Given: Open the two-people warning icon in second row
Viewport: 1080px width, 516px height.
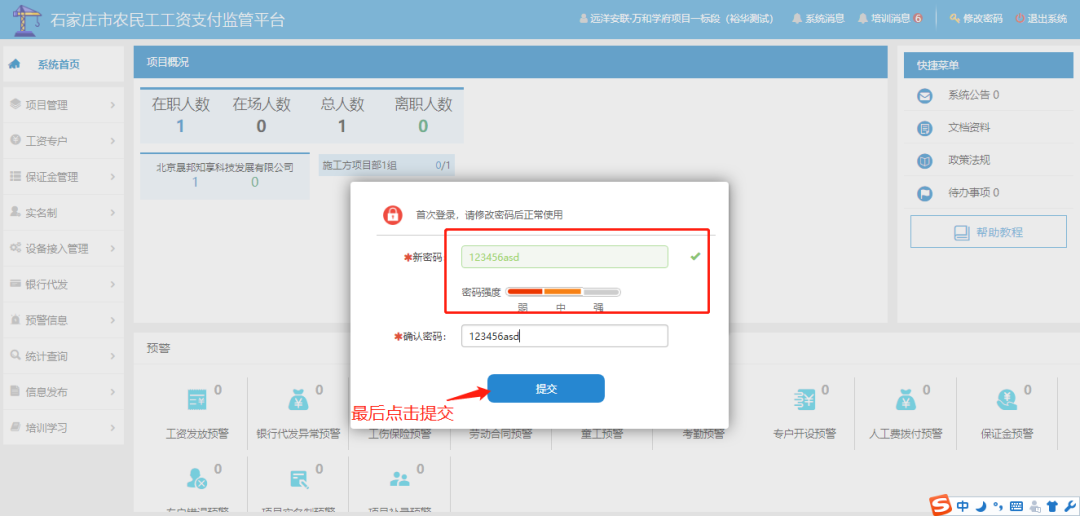Looking at the screenshot, I should (399, 478).
